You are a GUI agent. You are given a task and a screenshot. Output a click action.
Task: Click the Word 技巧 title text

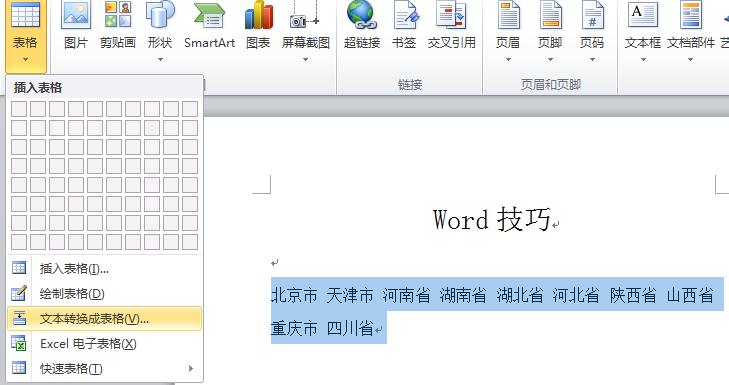point(492,219)
